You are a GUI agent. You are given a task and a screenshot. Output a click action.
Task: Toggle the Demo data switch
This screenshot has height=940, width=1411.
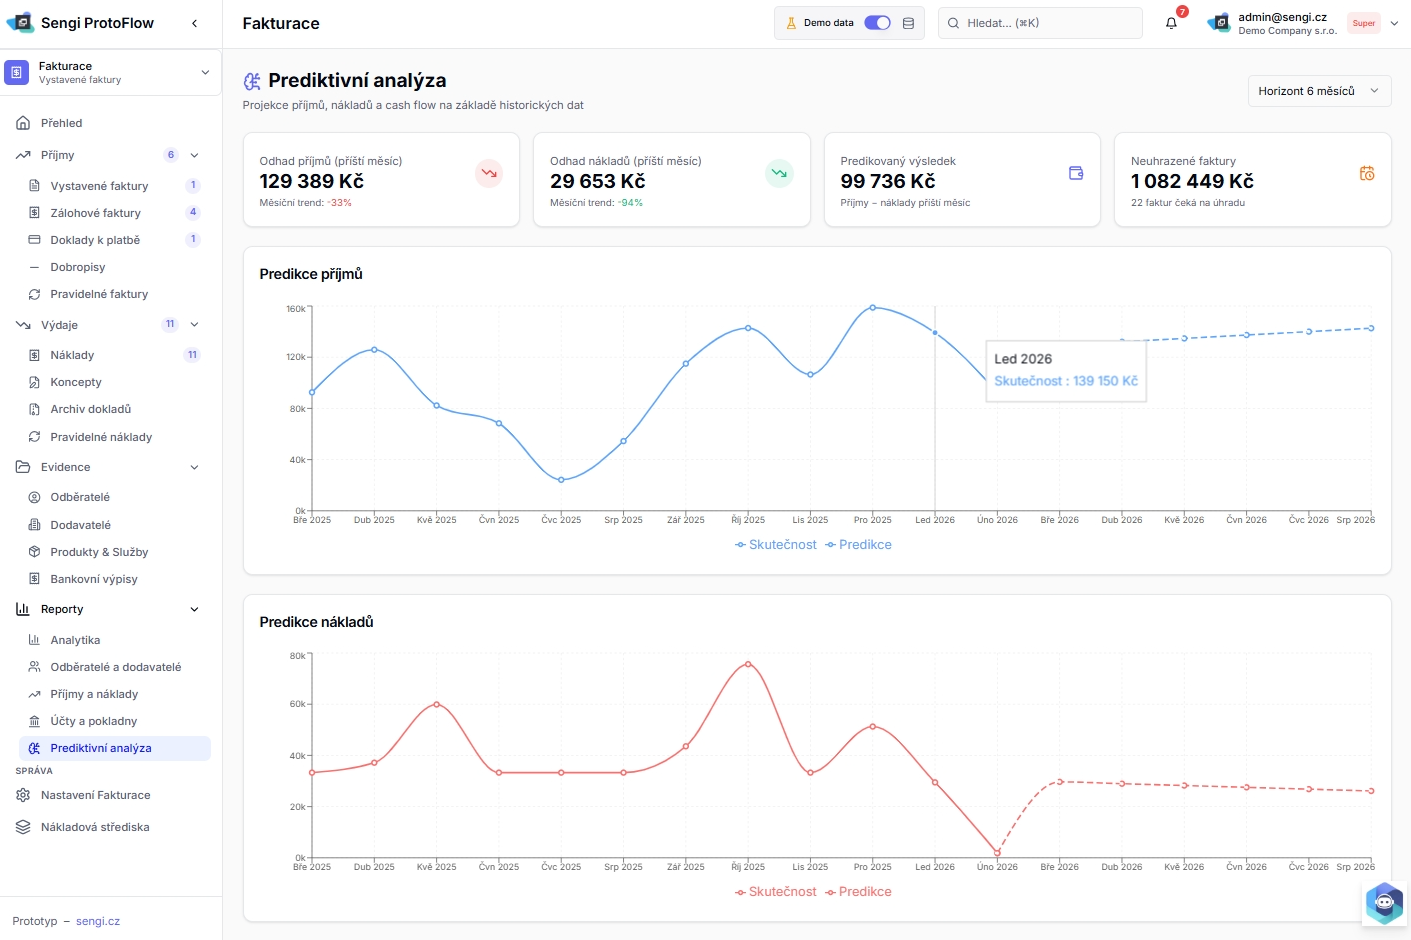[x=877, y=23]
